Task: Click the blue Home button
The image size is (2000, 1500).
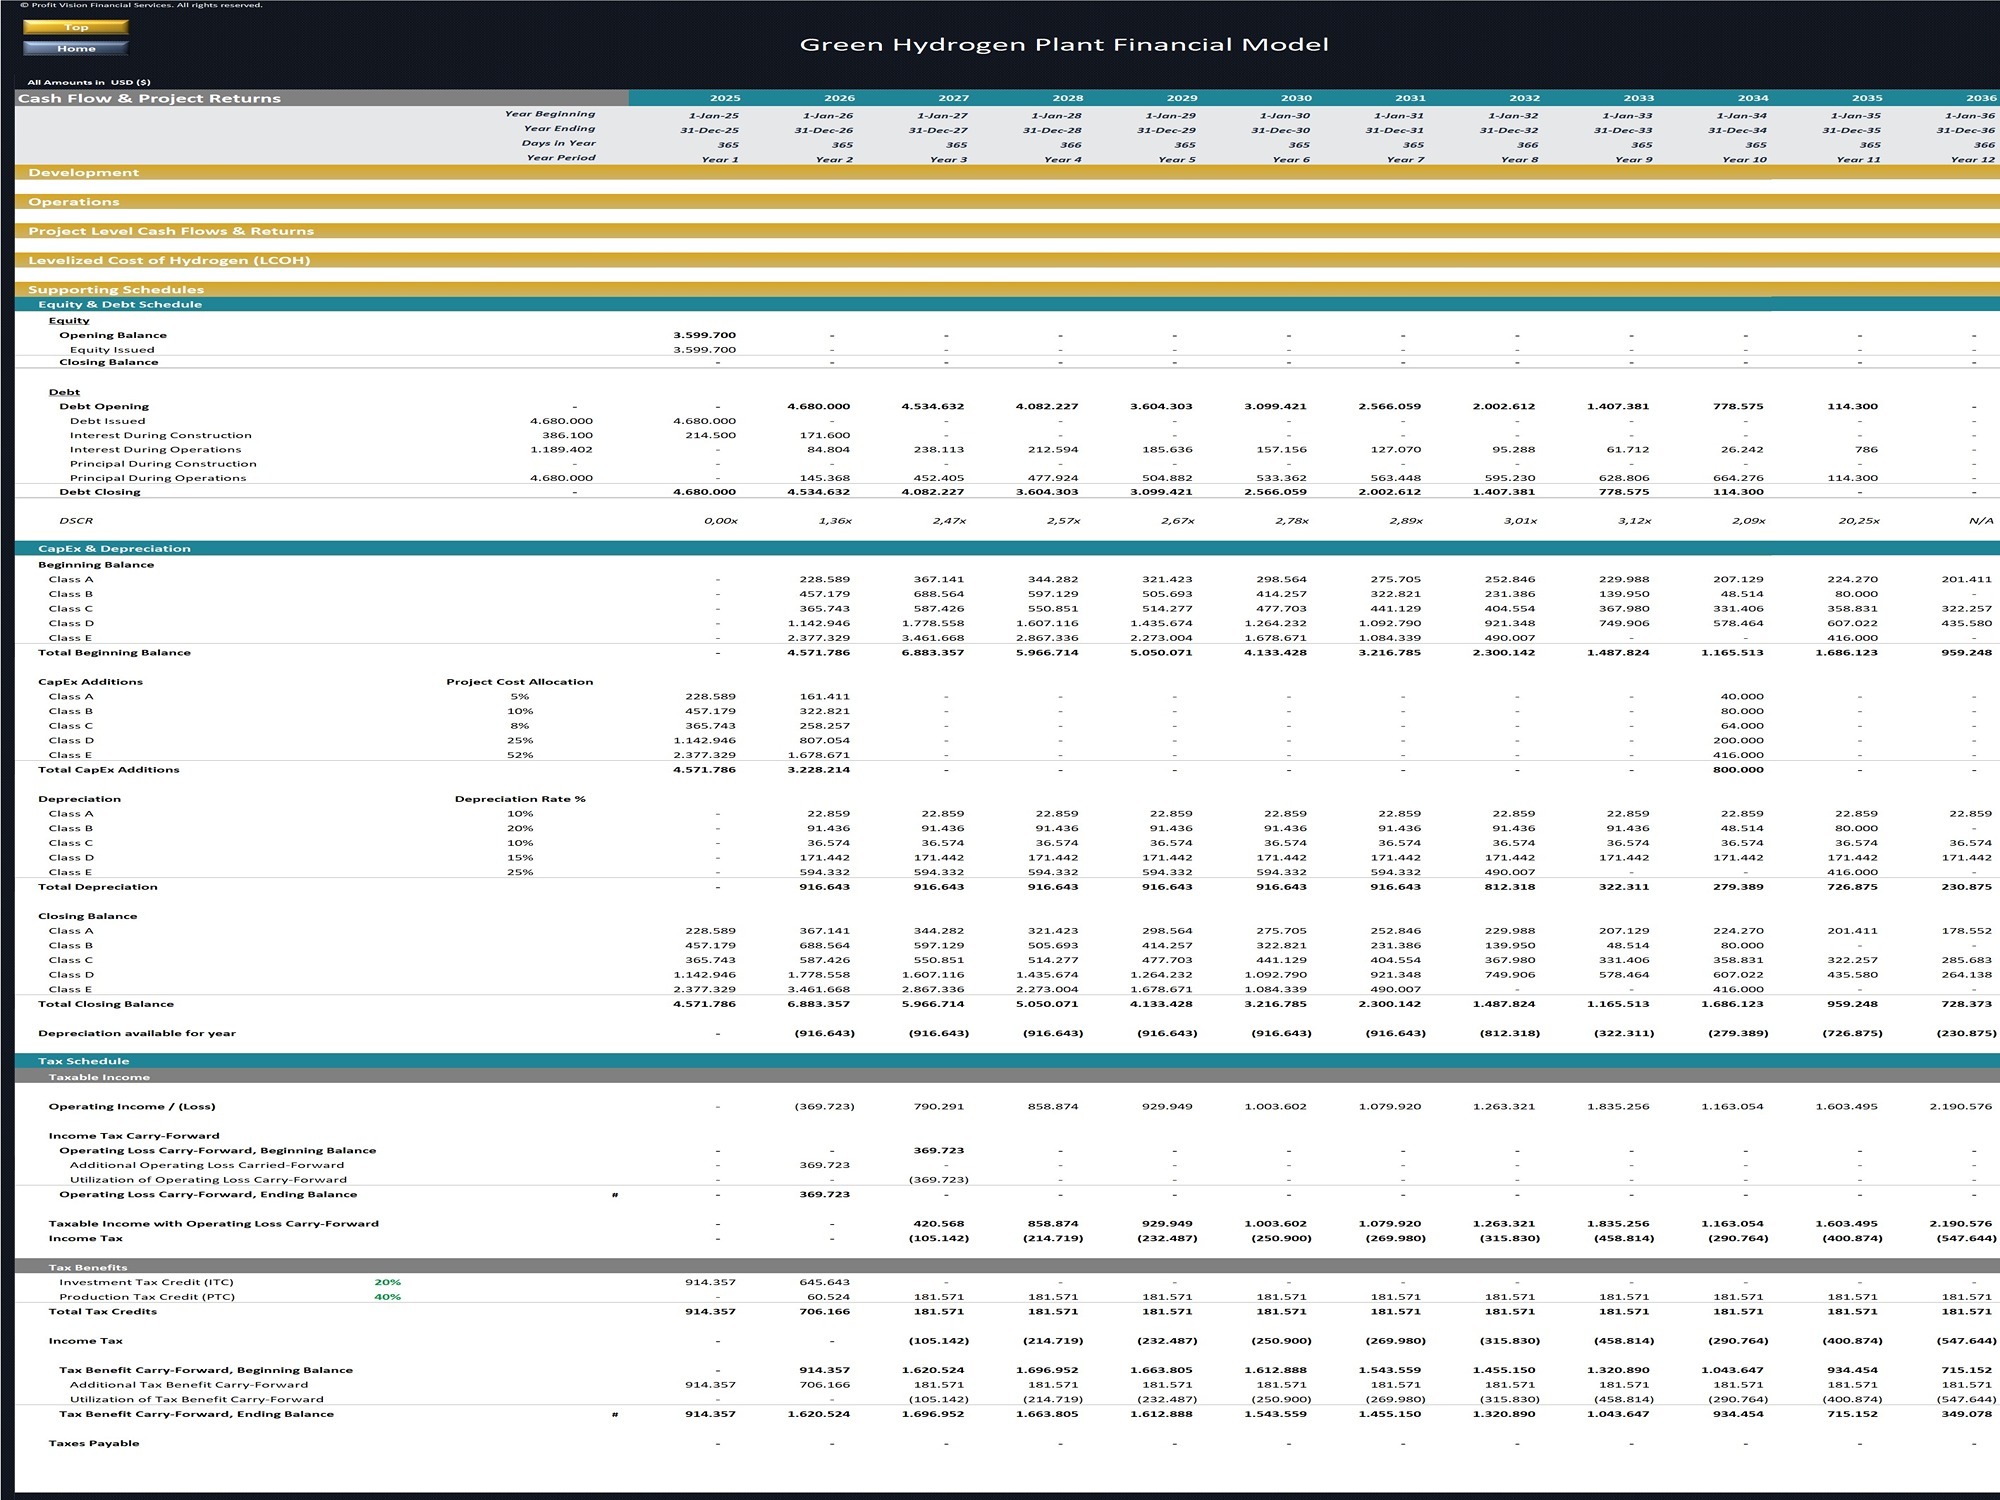Action: (76, 48)
